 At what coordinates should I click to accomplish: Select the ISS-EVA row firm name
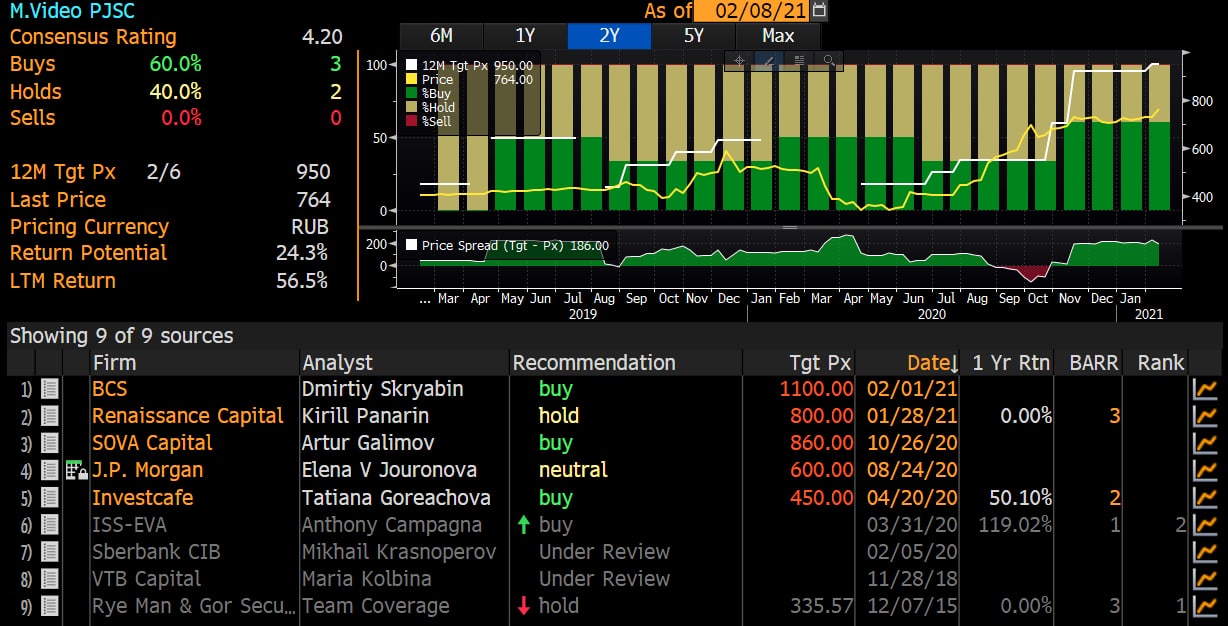[129, 525]
